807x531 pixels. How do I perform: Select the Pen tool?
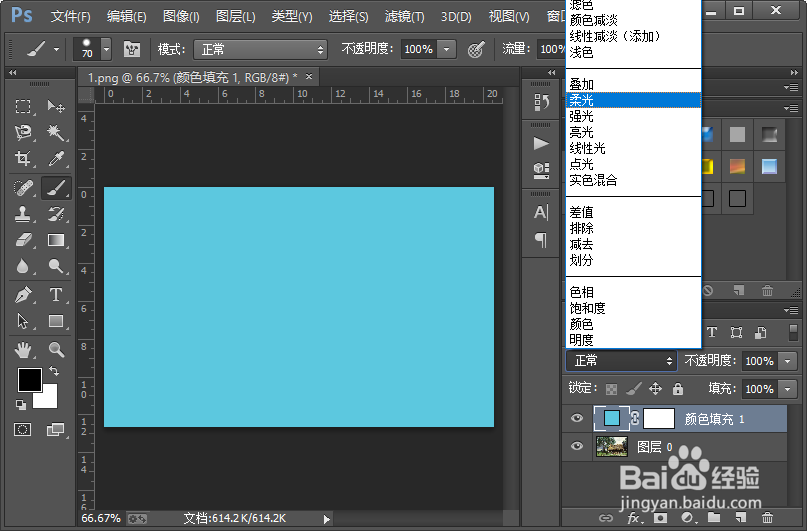(23, 295)
